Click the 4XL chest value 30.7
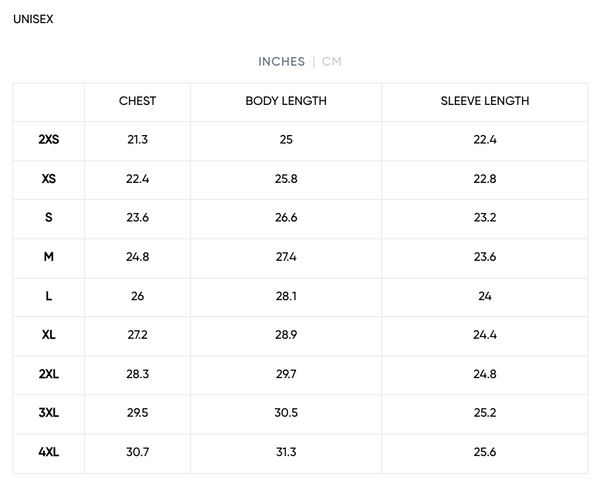The image size is (600, 490). [x=137, y=452]
